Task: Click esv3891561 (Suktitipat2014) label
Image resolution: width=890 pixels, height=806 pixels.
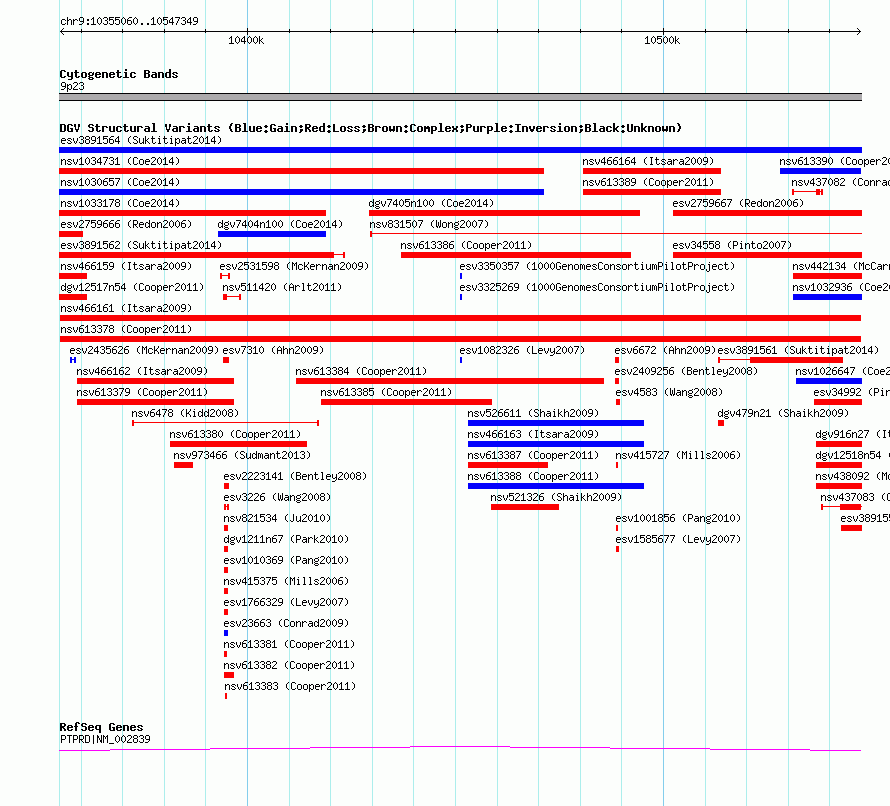Action: click(799, 350)
